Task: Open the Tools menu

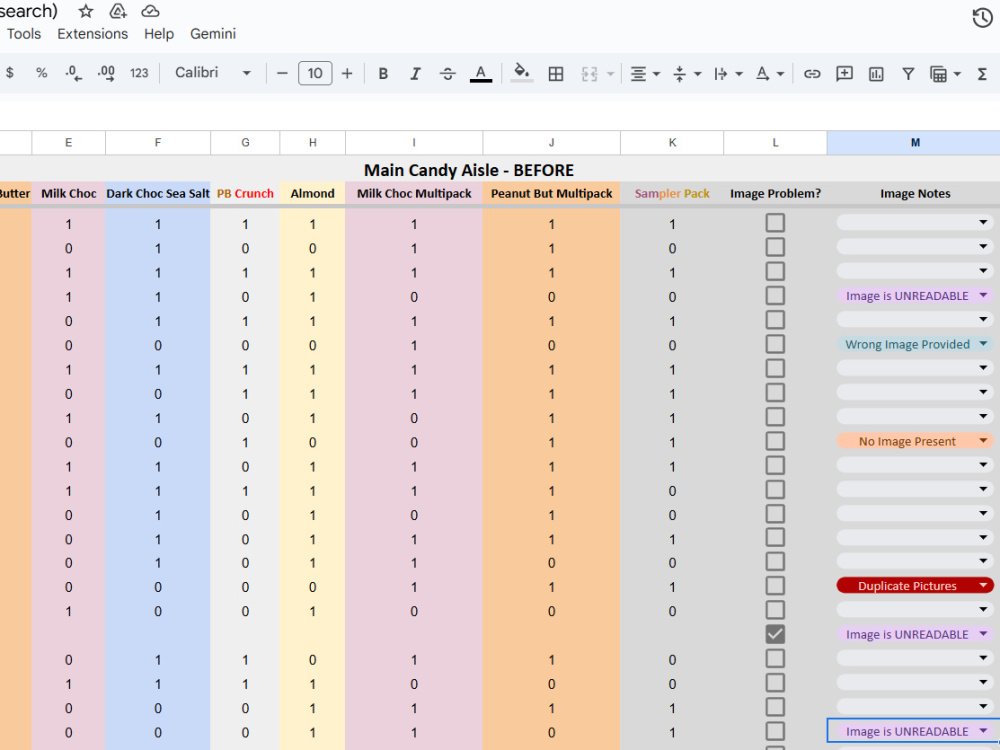Action: click(24, 34)
